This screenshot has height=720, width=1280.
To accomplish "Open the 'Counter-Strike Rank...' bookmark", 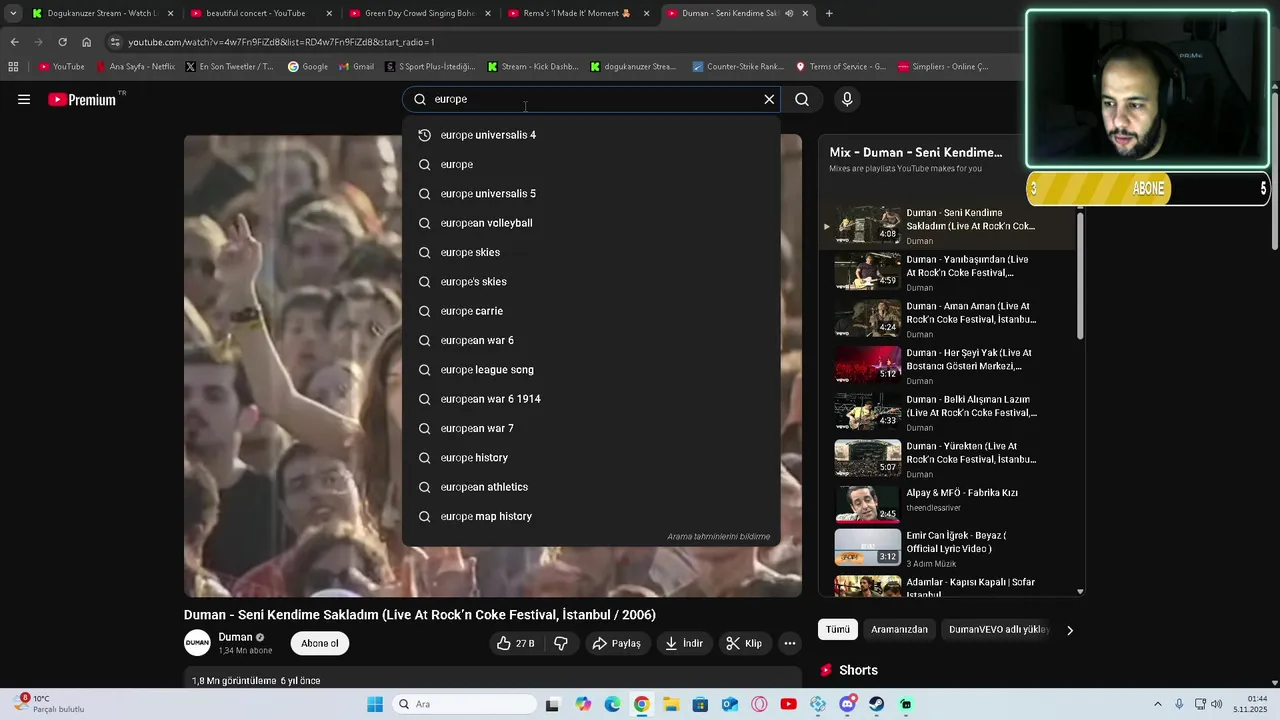I will (738, 67).
